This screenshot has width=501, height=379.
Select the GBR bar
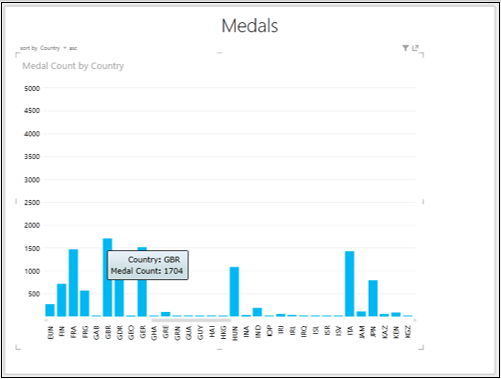pyautogui.click(x=107, y=277)
